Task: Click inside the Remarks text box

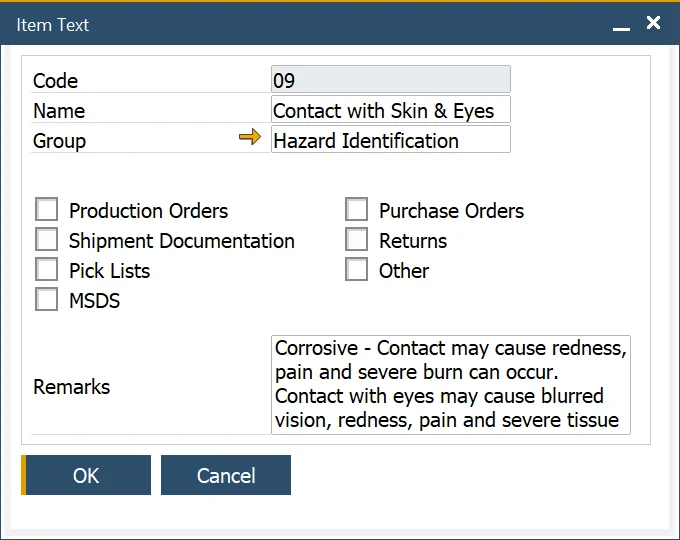Action: [450, 385]
